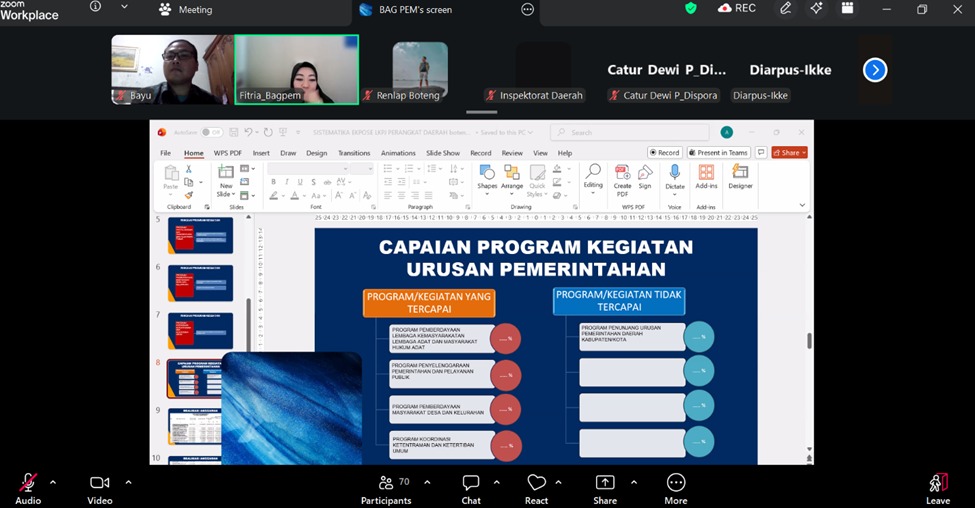The image size is (975, 508).
Task: Expand video options caret next to Video
Action: [x=128, y=482]
